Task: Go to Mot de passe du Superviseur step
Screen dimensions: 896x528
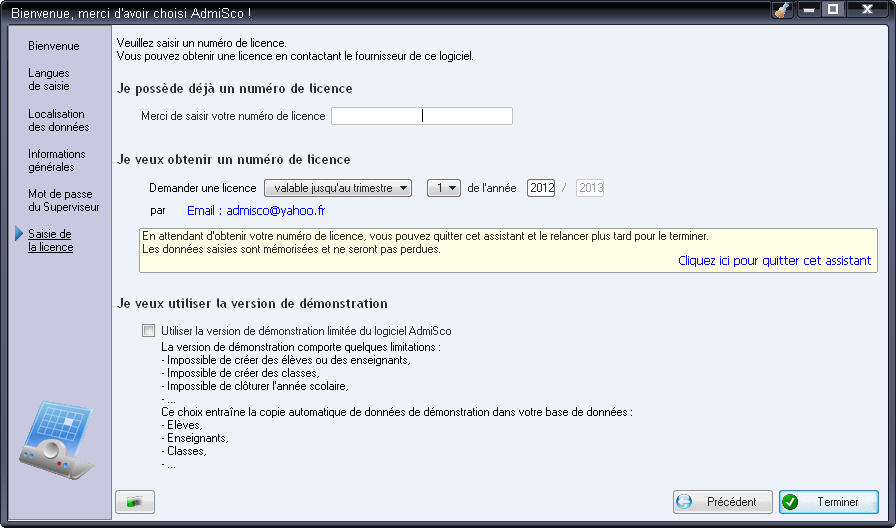Action: coord(64,200)
